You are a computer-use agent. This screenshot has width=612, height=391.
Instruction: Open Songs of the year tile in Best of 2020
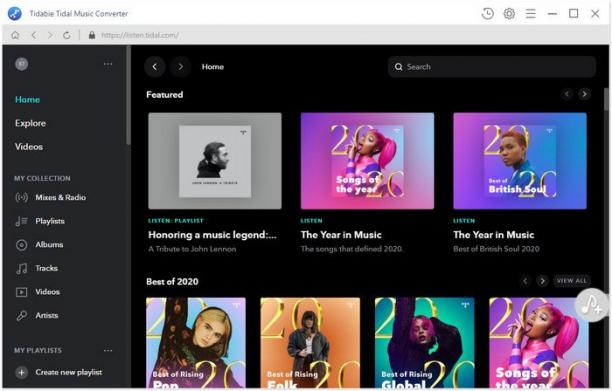[539, 343]
